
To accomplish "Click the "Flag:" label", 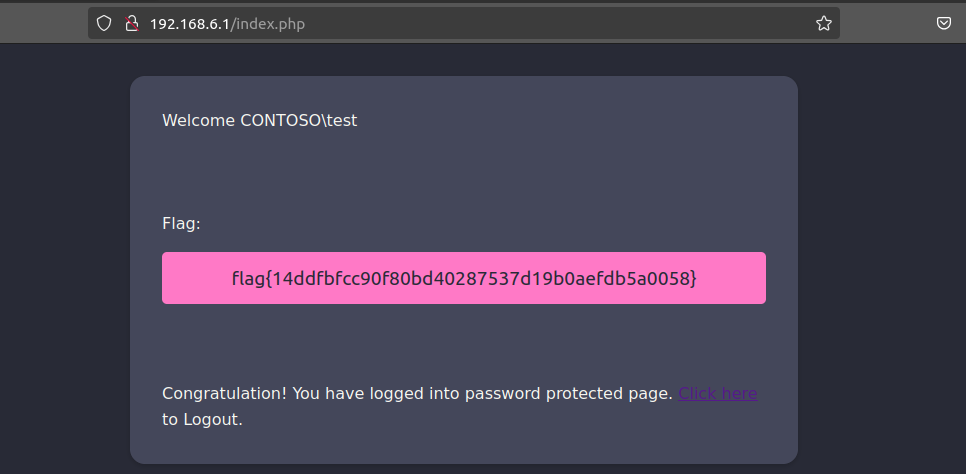I will tap(181, 224).
